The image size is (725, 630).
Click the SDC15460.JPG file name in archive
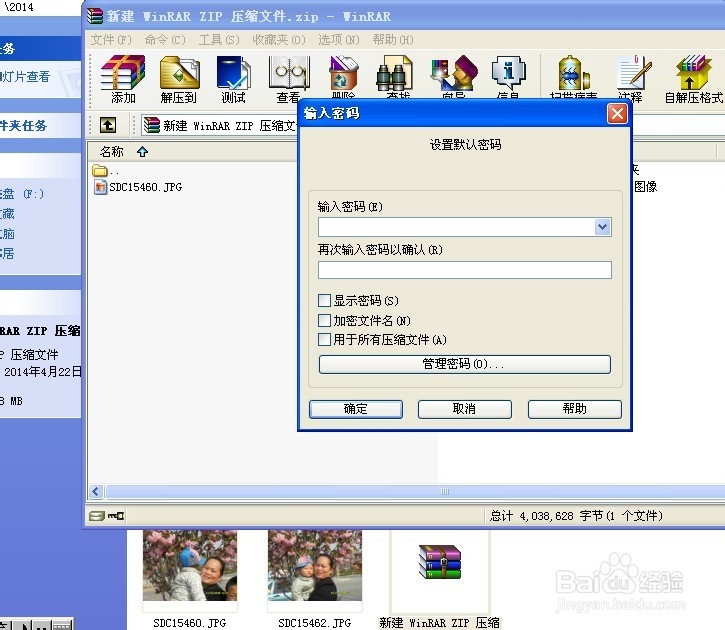point(146,187)
